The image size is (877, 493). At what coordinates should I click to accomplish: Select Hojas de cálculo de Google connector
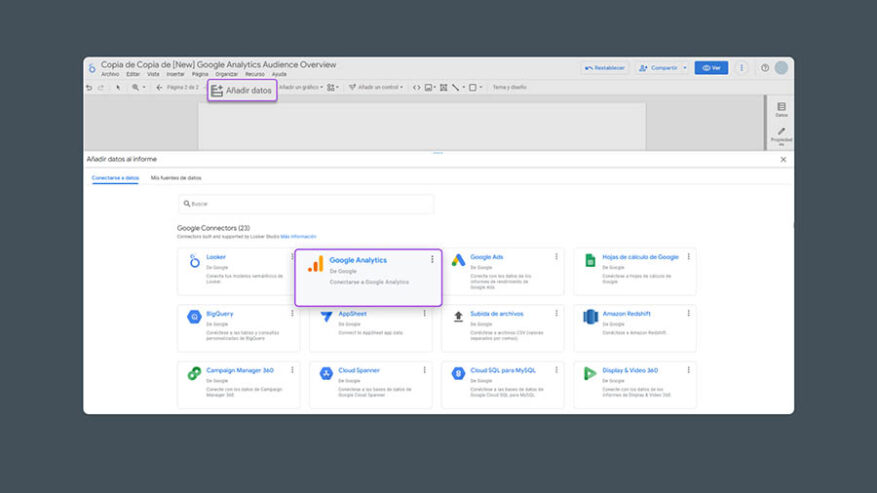click(x=634, y=271)
